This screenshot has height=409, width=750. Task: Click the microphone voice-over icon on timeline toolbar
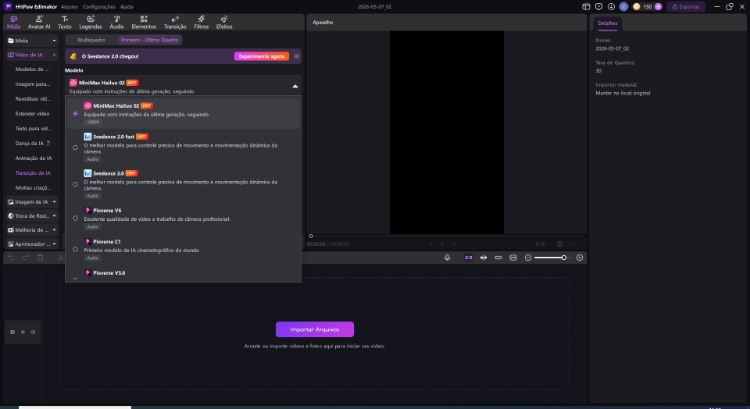447,257
